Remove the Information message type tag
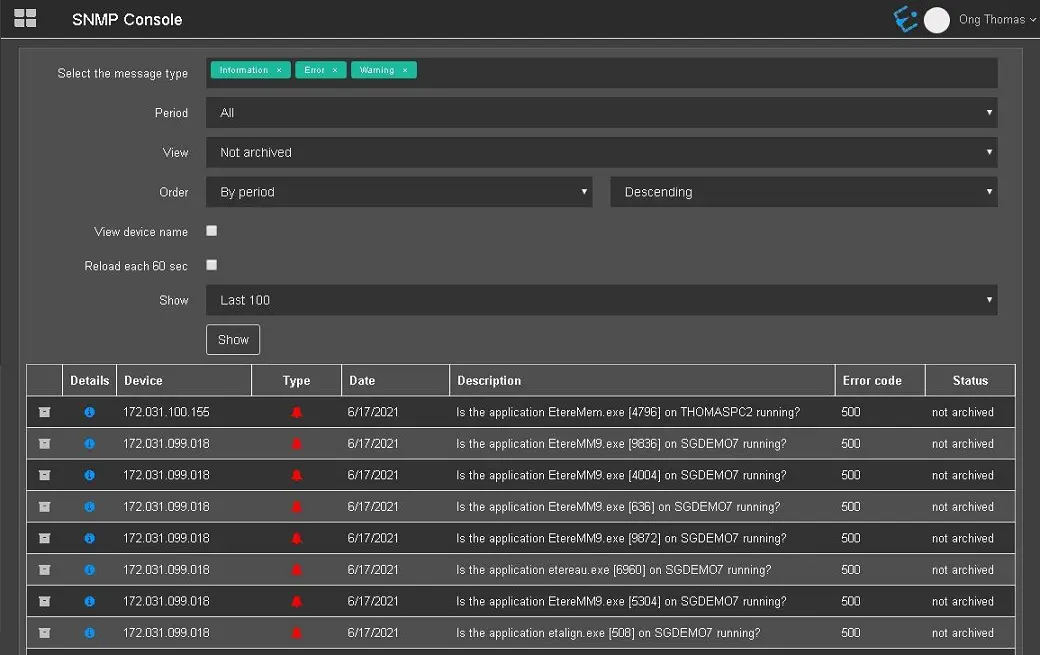The width and height of the screenshot is (1040, 655). (279, 70)
